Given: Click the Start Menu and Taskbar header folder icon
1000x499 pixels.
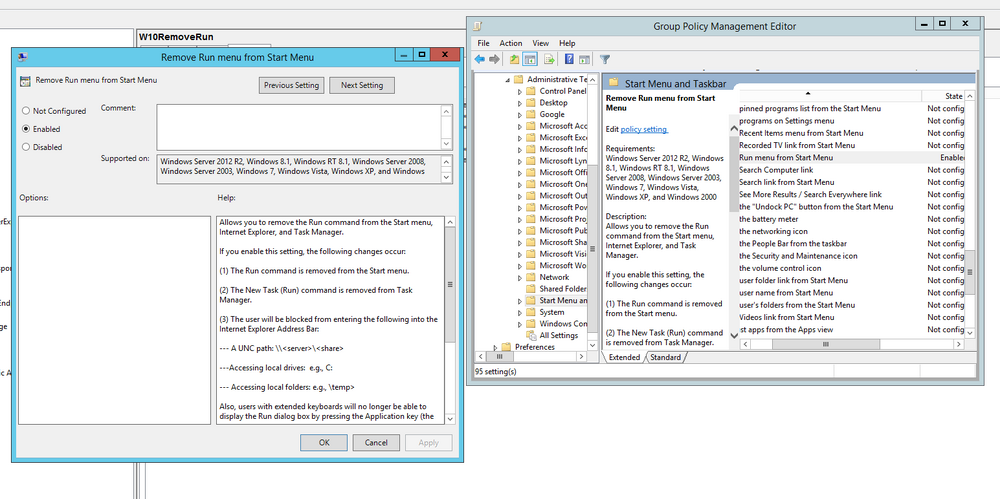Looking at the screenshot, I should click(x=614, y=83).
